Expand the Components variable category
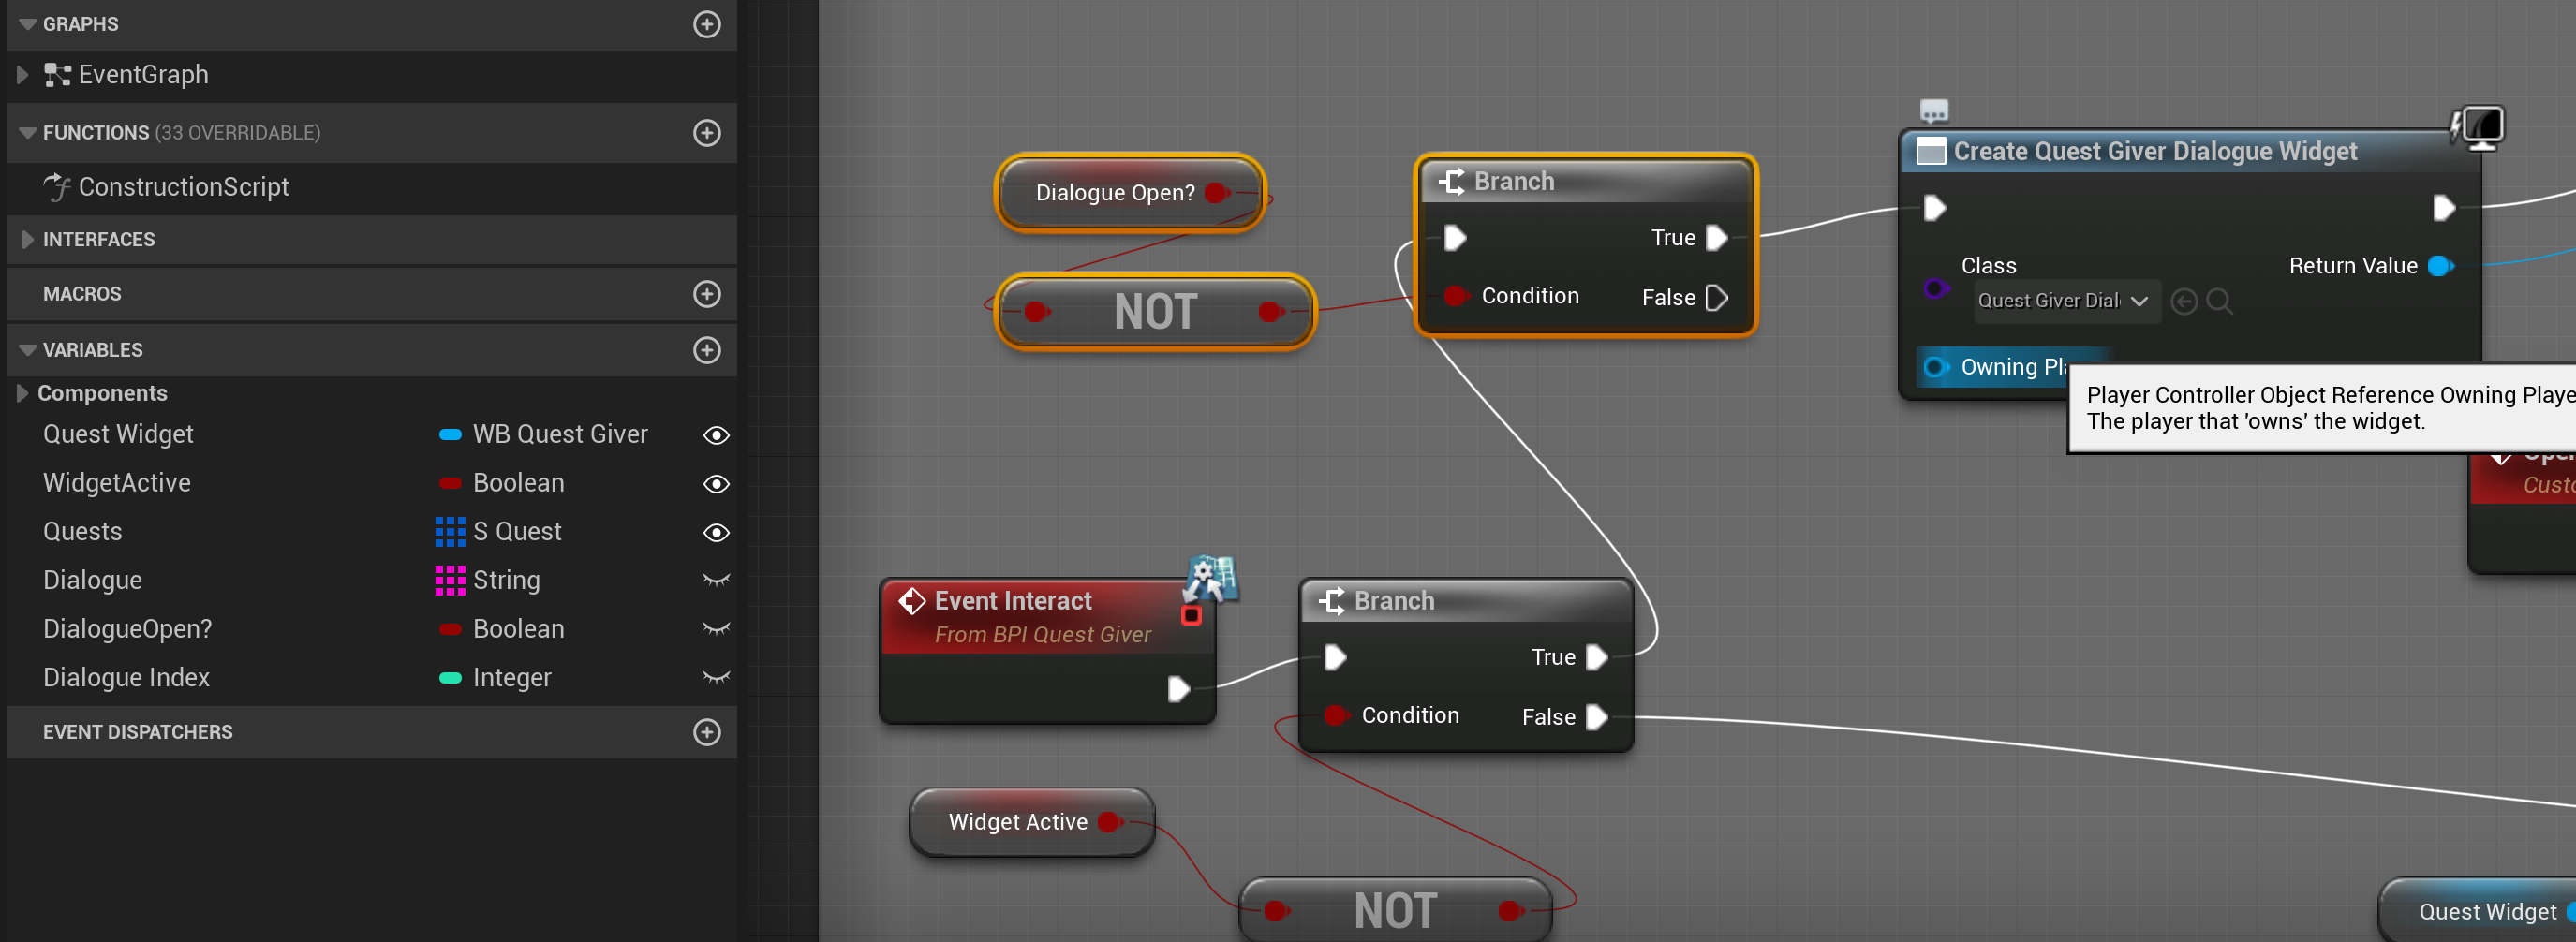 click(22, 393)
